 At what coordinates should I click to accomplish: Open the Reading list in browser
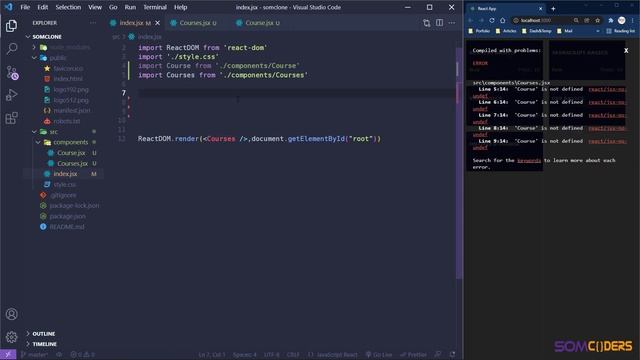pyautogui.click(x=620, y=31)
